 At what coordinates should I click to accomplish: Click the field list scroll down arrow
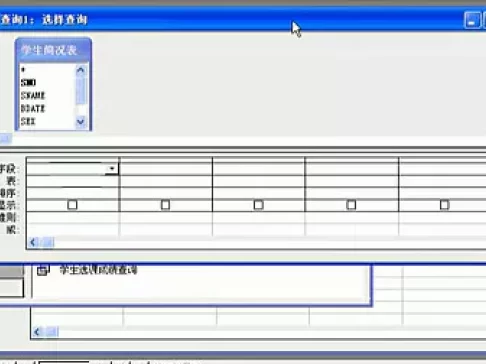click(x=80, y=122)
